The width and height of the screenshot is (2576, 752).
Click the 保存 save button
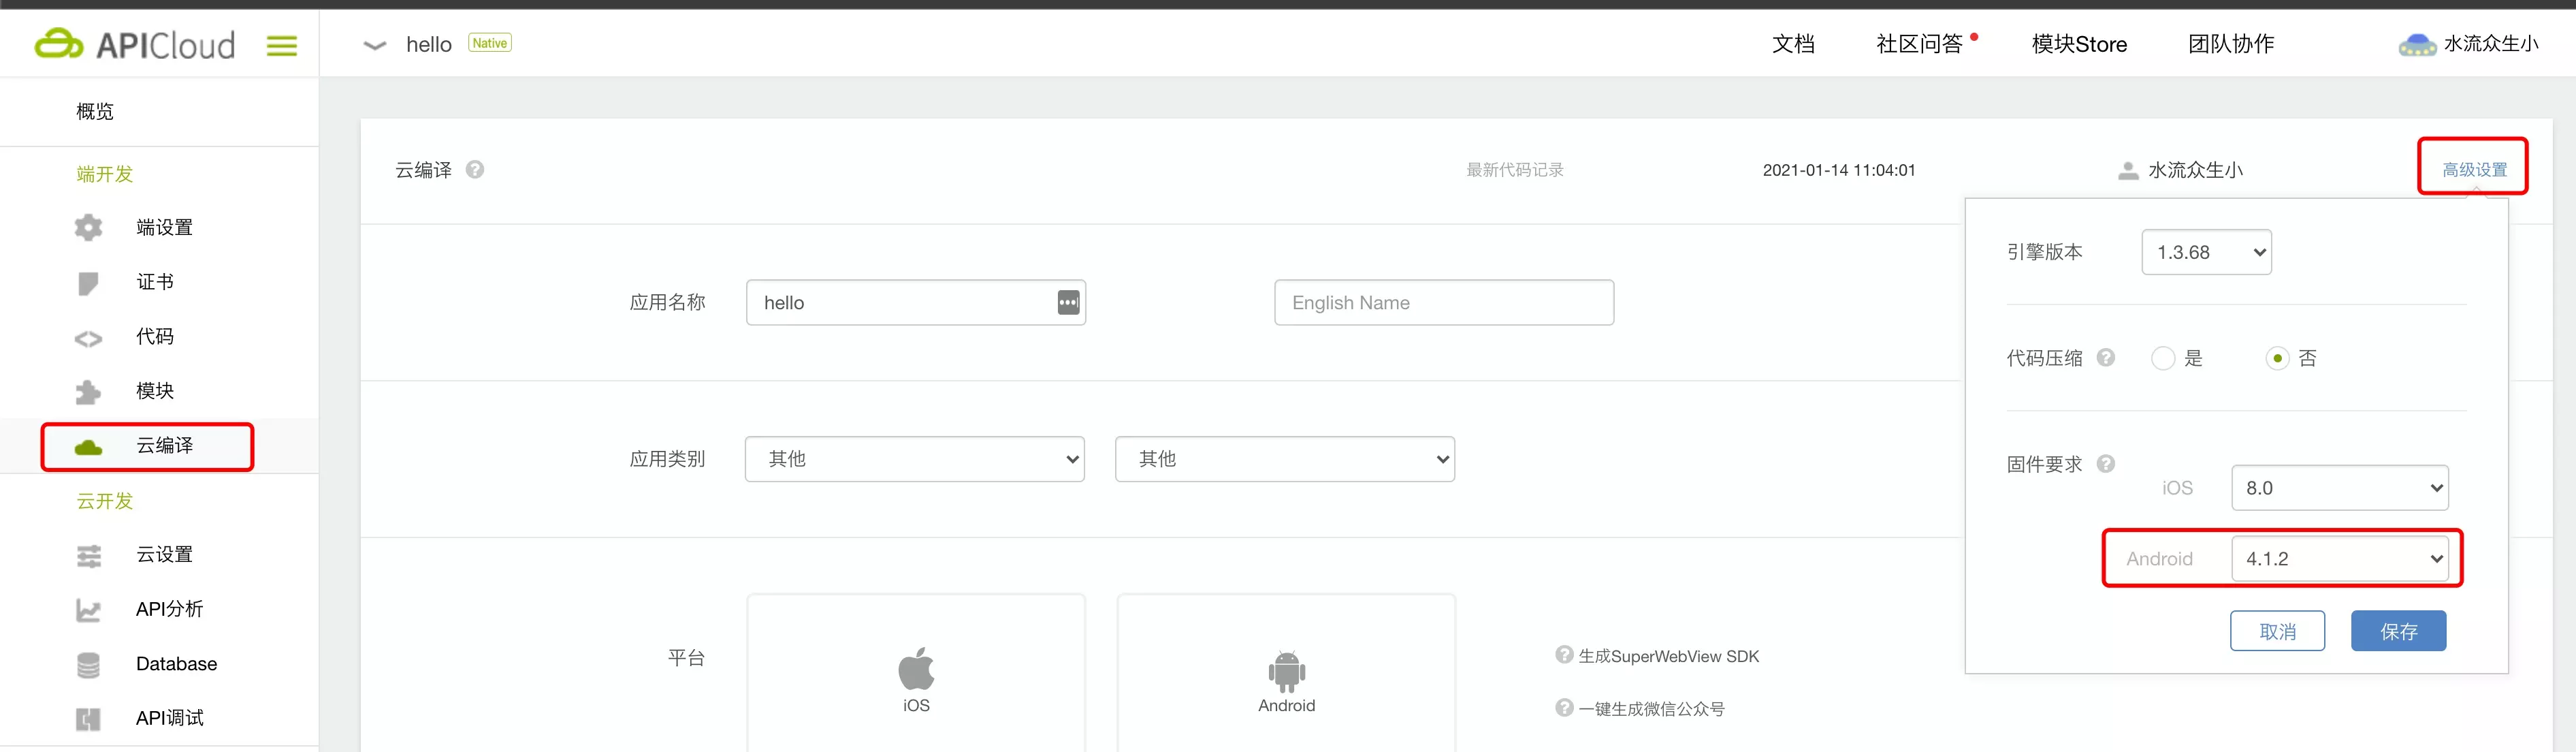click(x=2398, y=630)
